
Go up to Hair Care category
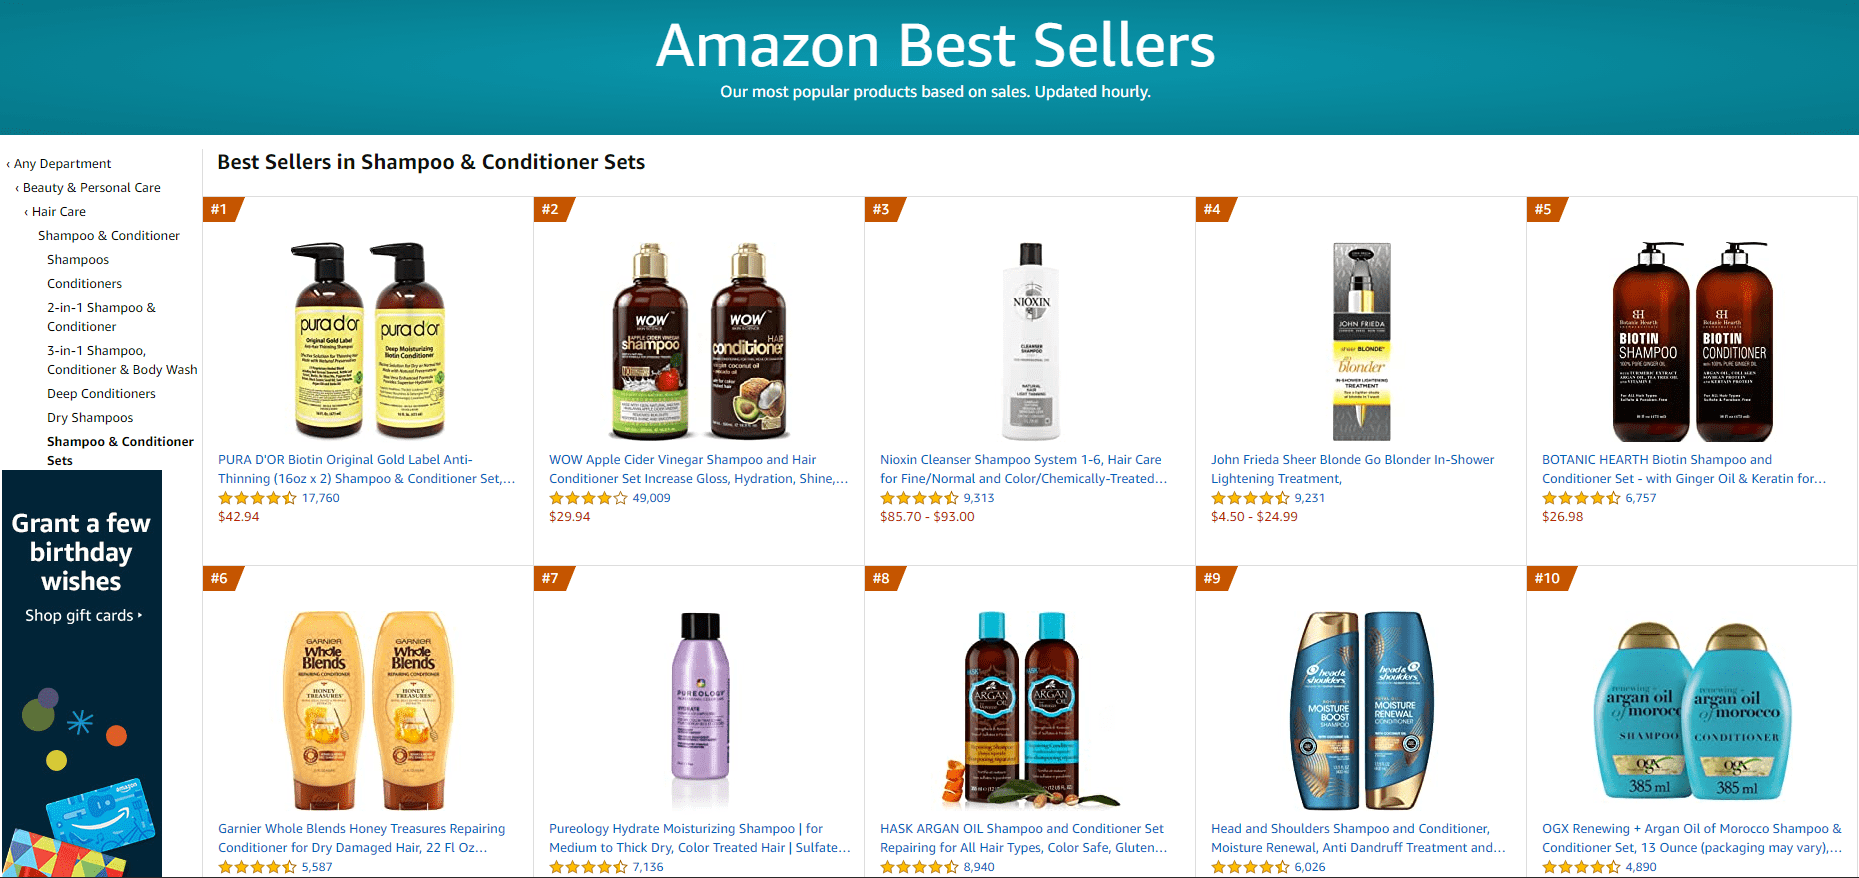(59, 212)
